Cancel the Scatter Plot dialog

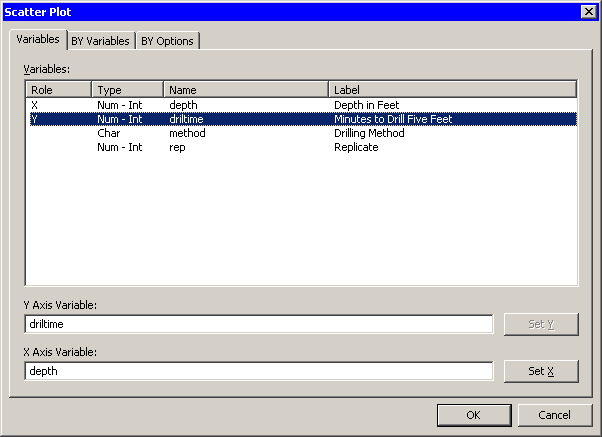554,415
